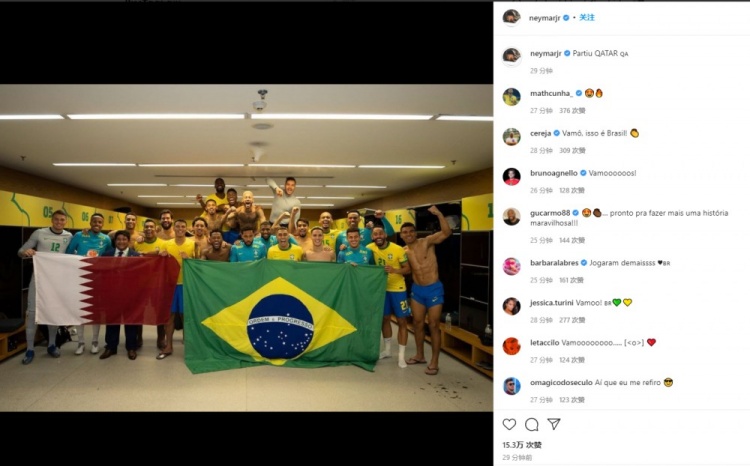
Task: Open the comment speech bubble icon
Action: point(531,424)
